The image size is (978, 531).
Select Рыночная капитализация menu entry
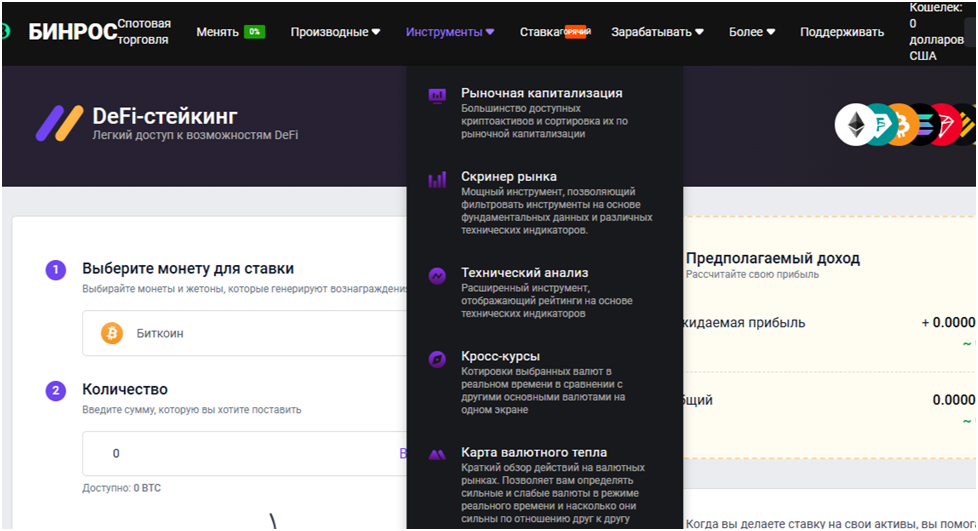pyautogui.click(x=544, y=112)
